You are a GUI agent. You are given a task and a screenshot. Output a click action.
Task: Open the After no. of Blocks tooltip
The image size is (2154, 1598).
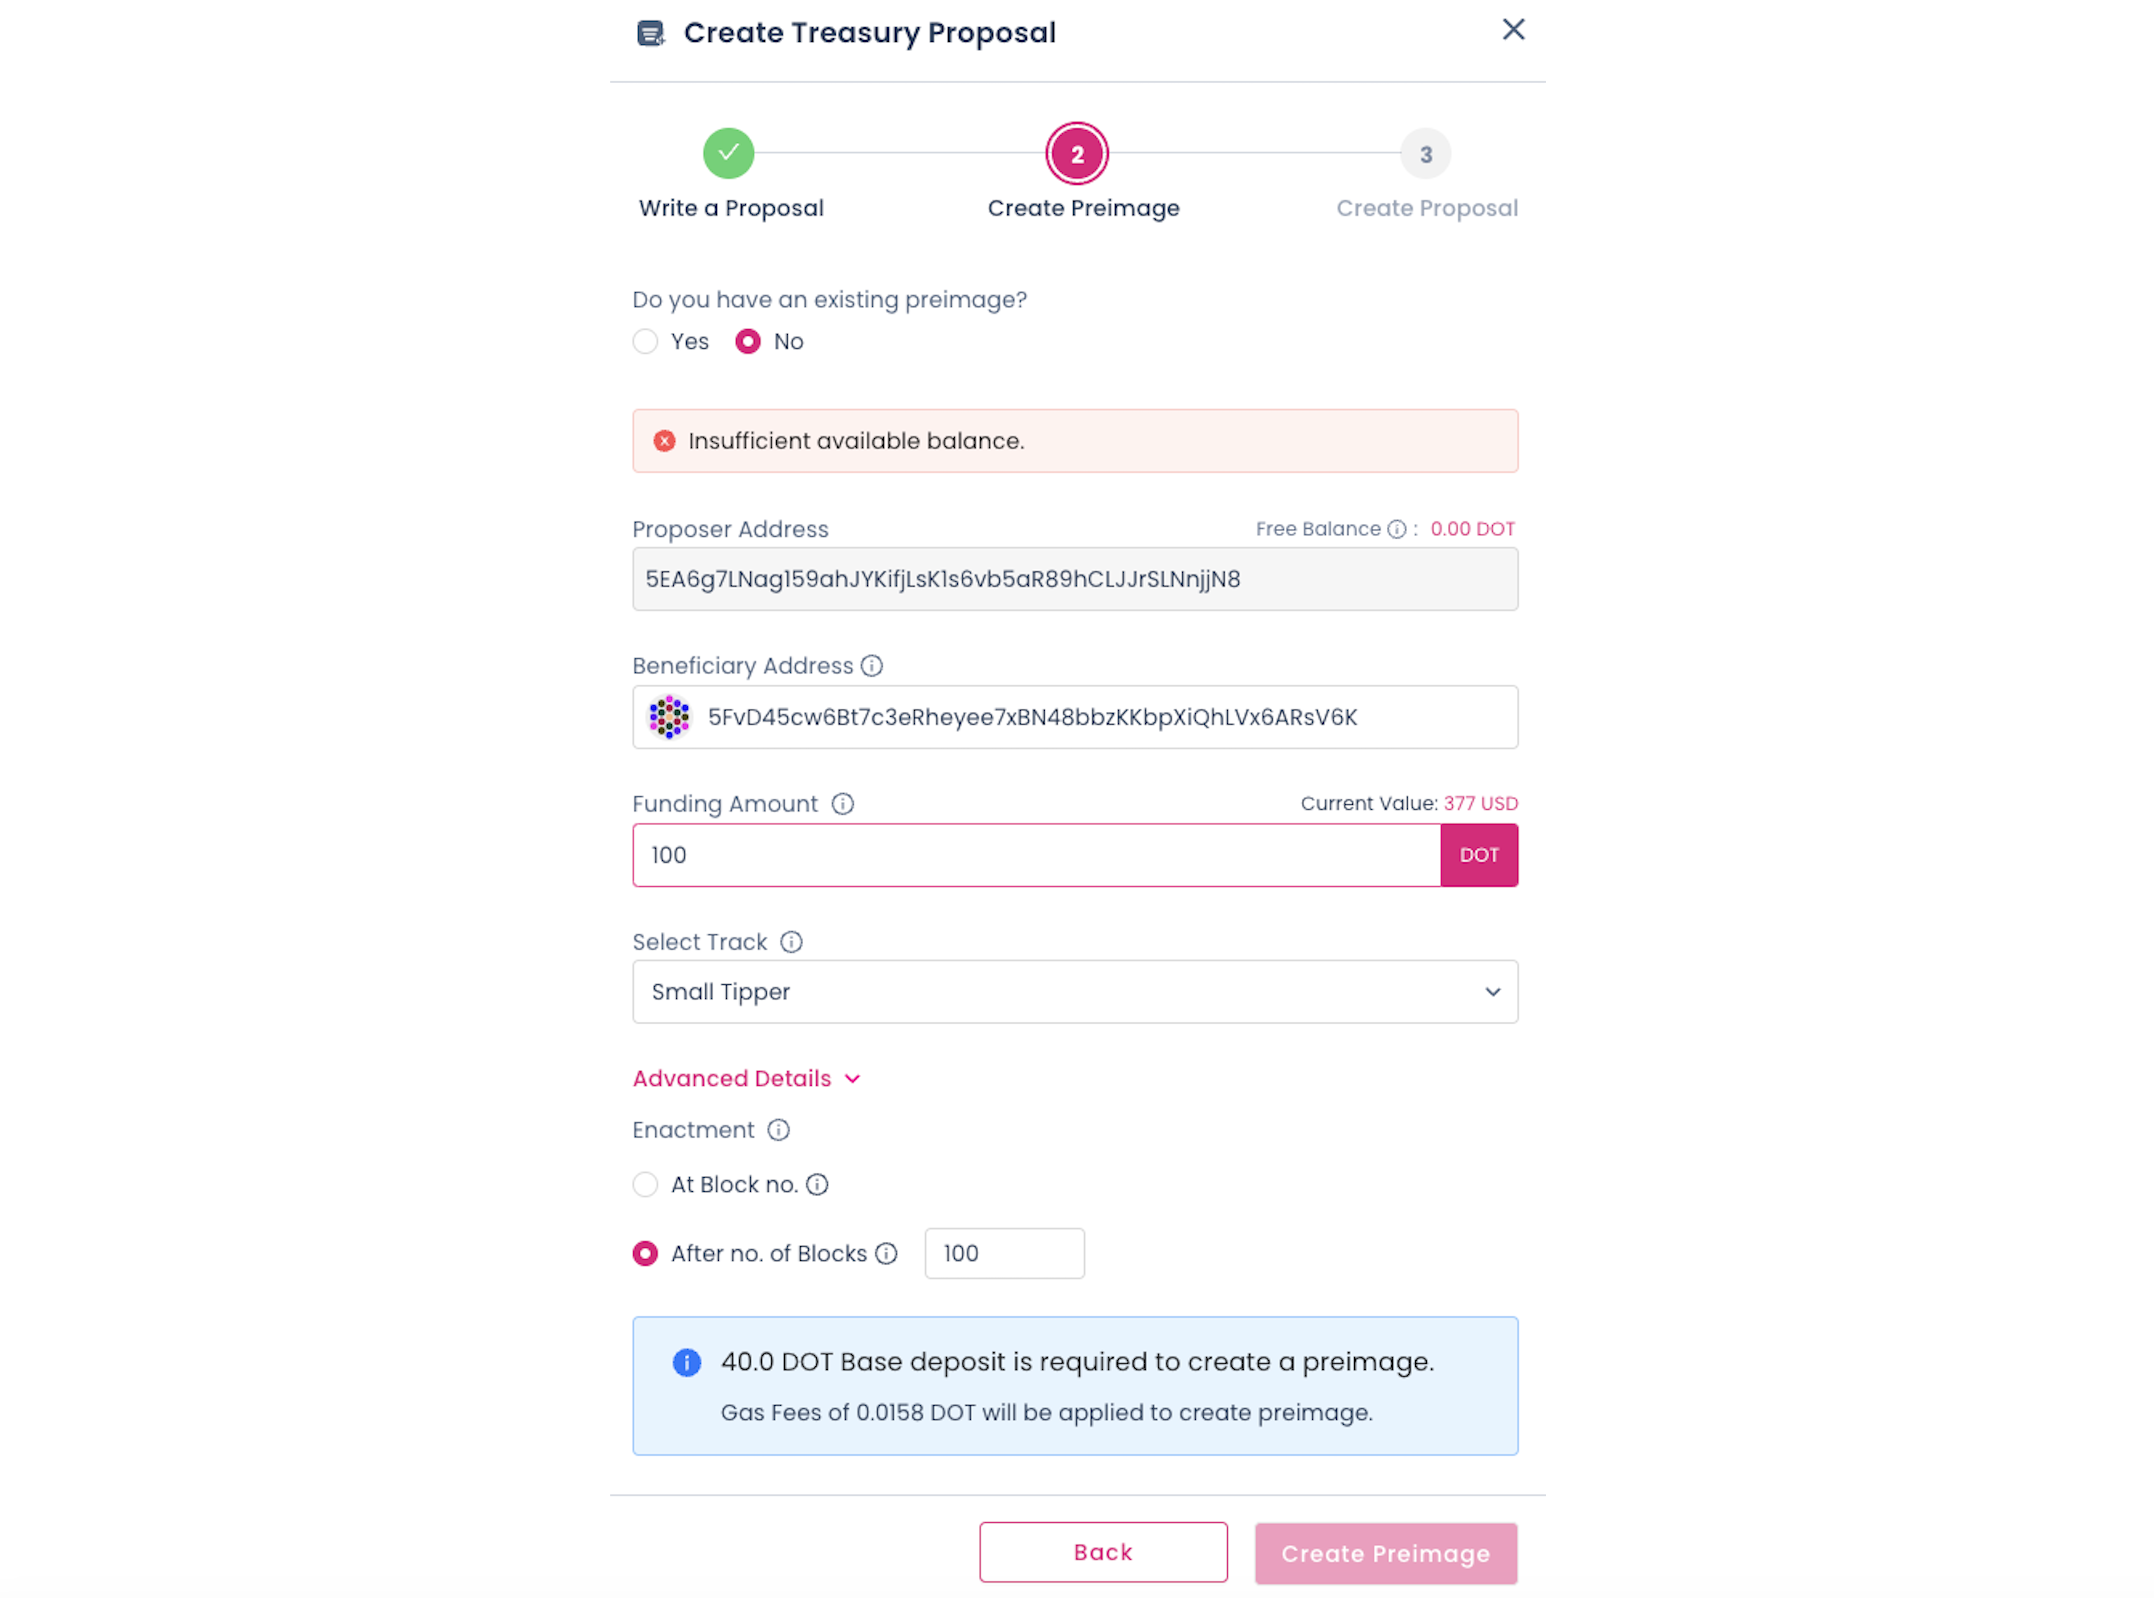coord(886,1253)
